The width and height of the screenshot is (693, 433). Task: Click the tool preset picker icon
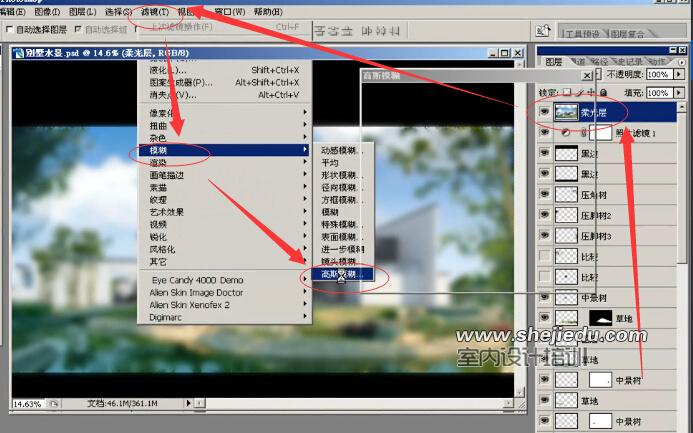pos(542,31)
